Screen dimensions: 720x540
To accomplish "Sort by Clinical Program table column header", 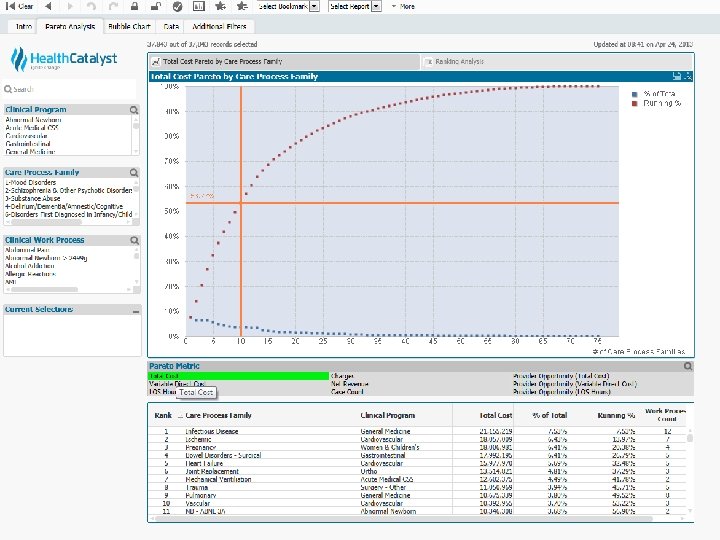I will 388,416.
